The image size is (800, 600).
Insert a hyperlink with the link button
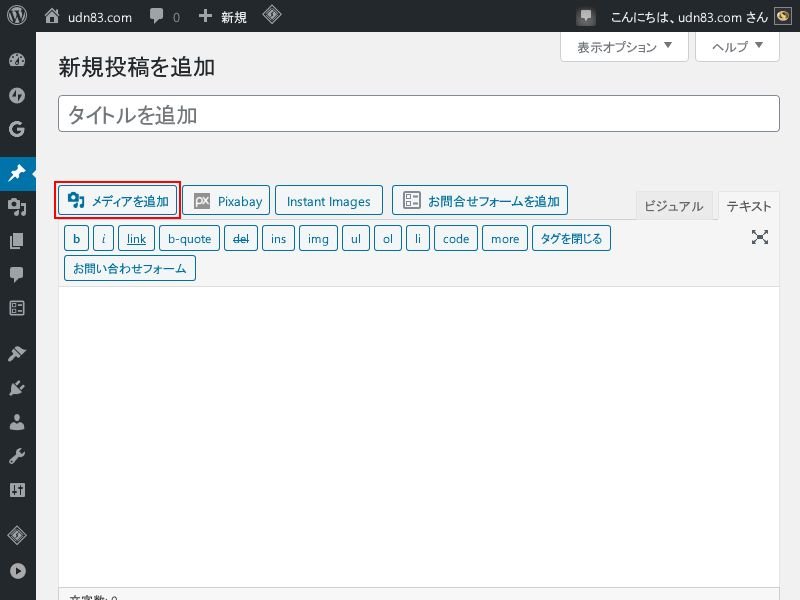136,238
